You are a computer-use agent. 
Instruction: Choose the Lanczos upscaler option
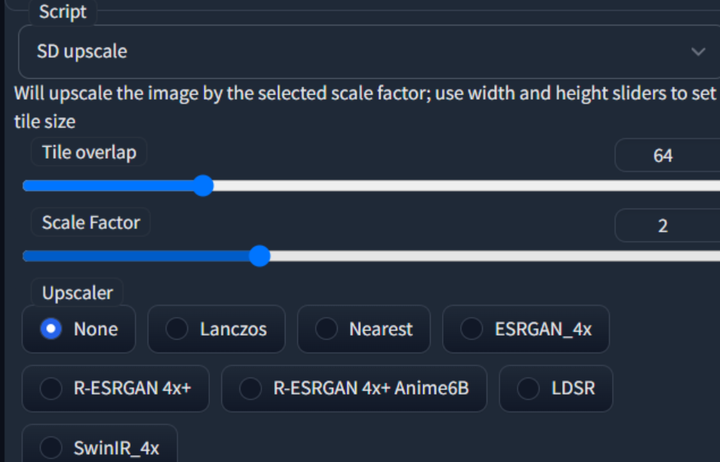(177, 329)
